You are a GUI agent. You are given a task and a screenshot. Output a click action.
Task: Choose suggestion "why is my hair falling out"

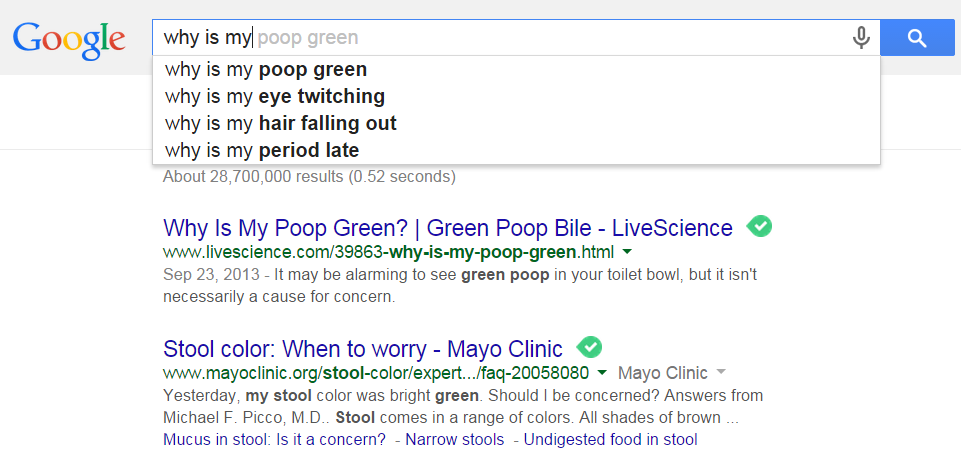tap(281, 124)
